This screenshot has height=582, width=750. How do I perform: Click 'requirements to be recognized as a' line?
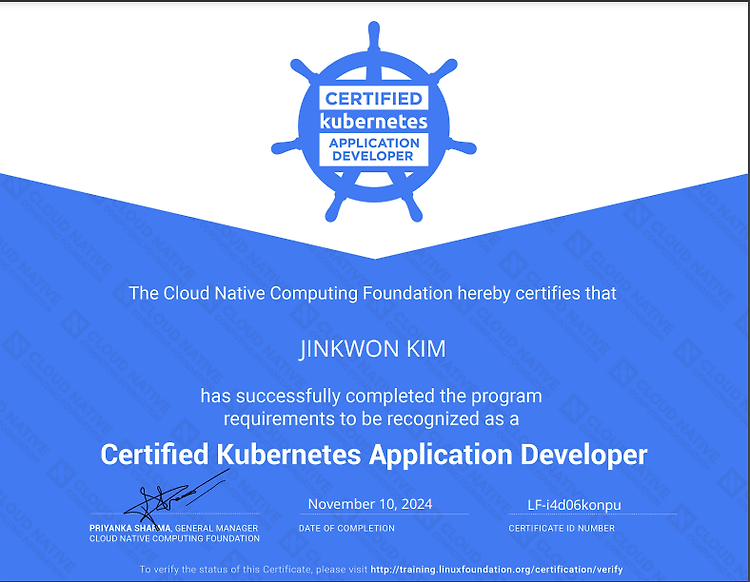[371, 419]
